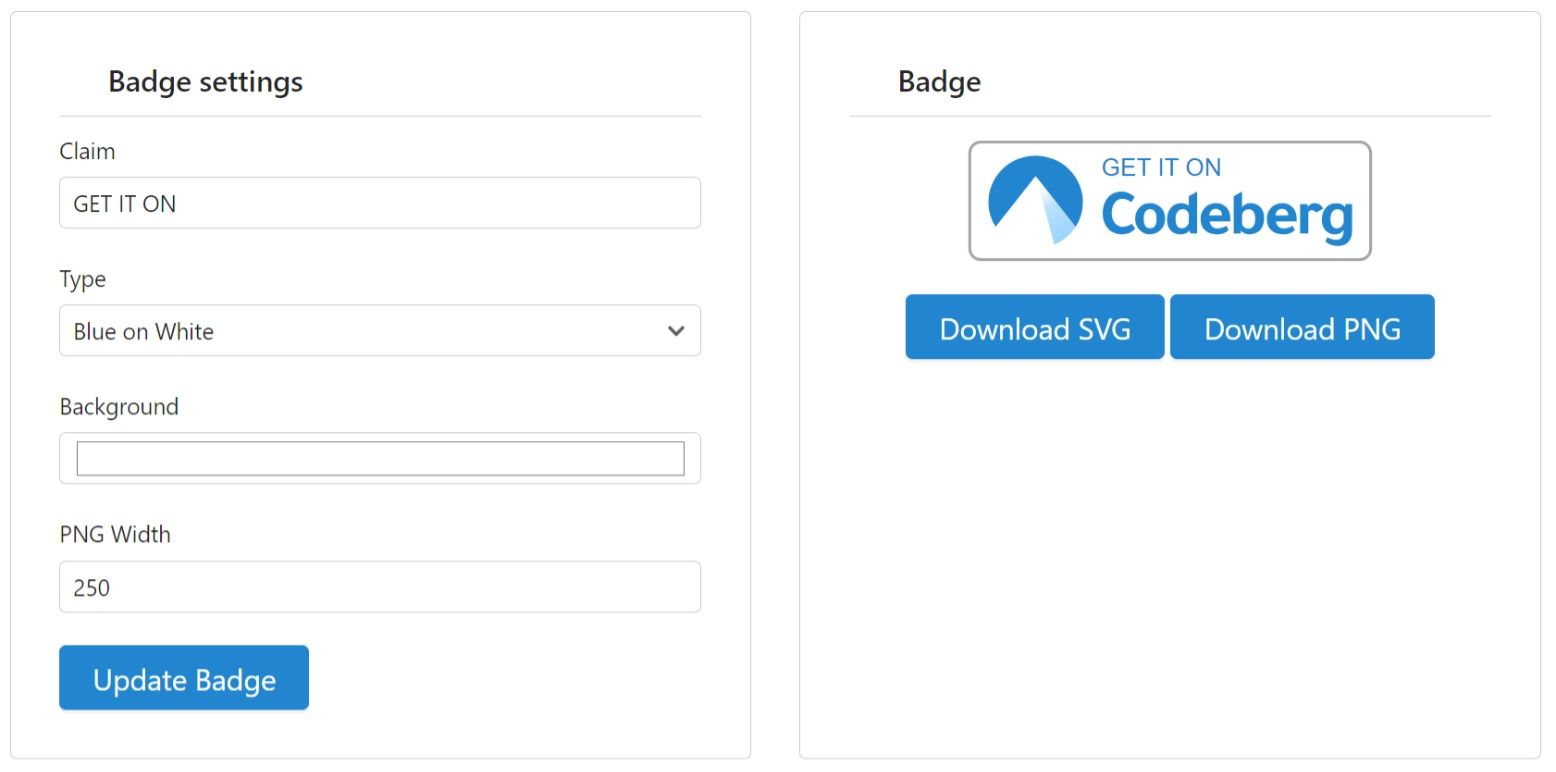Click the PNG Width label
Image resolution: width=1556 pixels, height=772 pixels.
click(x=115, y=534)
